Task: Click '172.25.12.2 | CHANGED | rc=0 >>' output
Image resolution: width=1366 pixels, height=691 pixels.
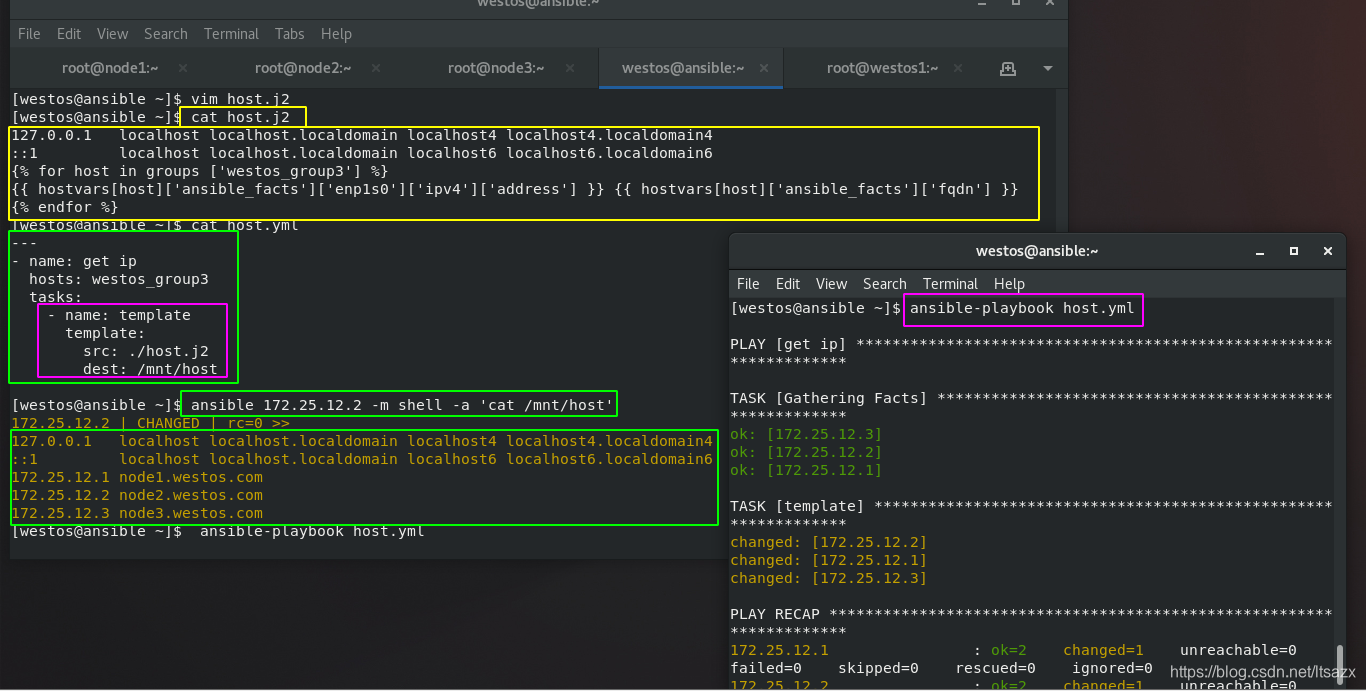Action: [x=150, y=423]
